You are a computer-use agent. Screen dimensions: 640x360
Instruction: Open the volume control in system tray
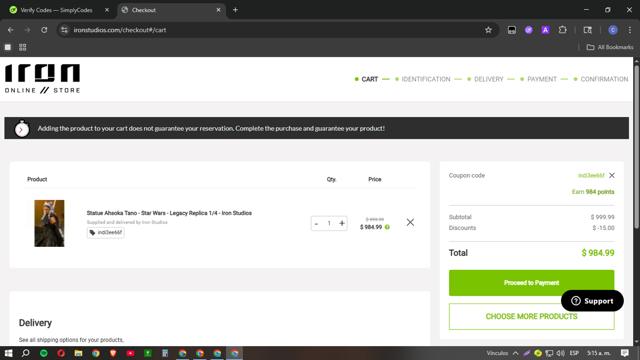[560, 353]
